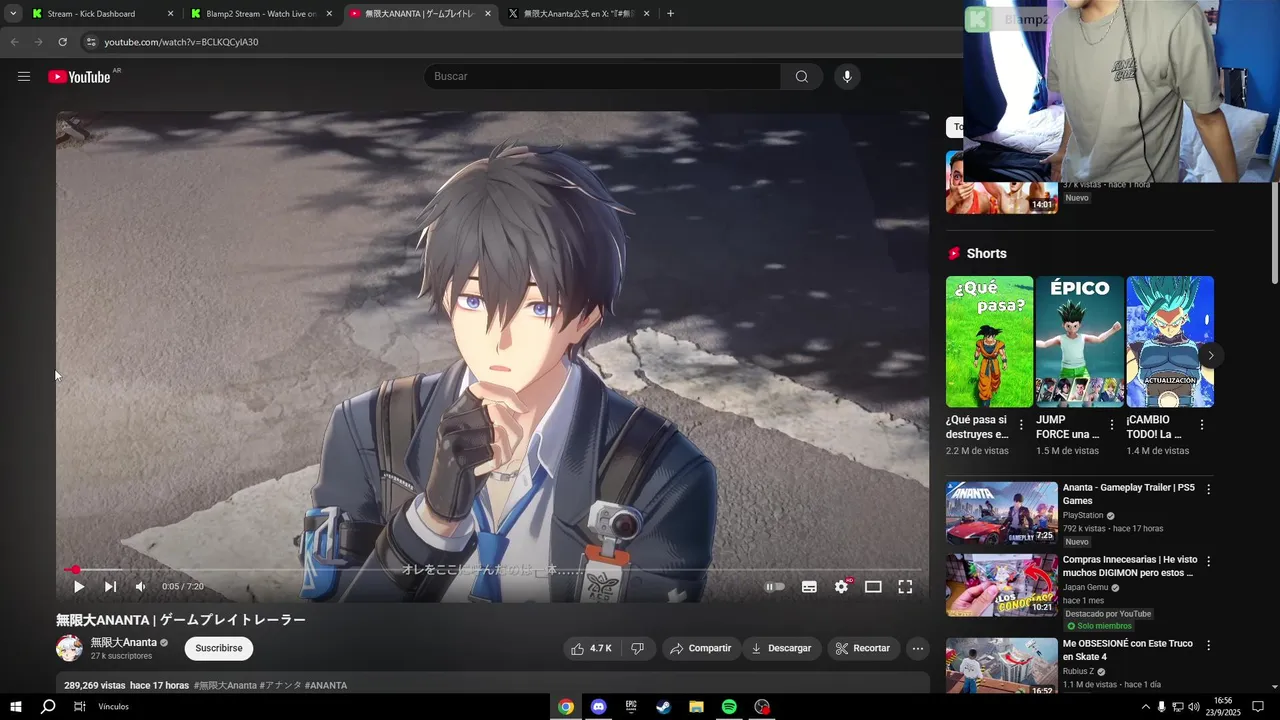Go to the YouTube home logo
1280x720 pixels.
point(79,77)
